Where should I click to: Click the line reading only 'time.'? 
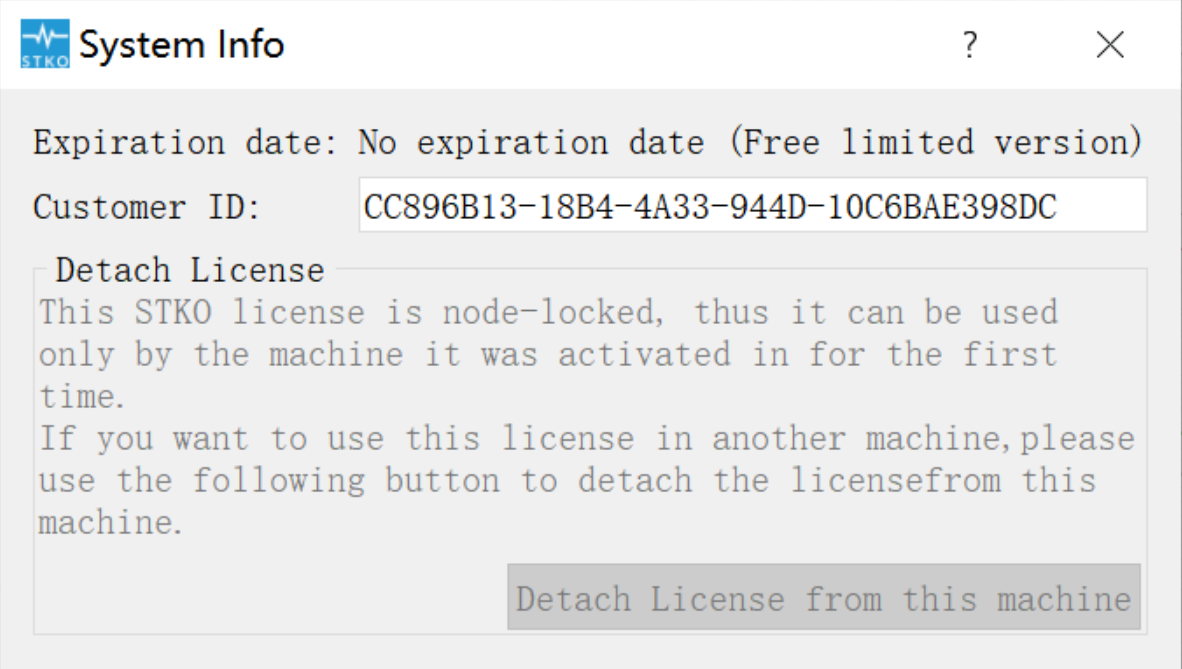click(x=81, y=396)
